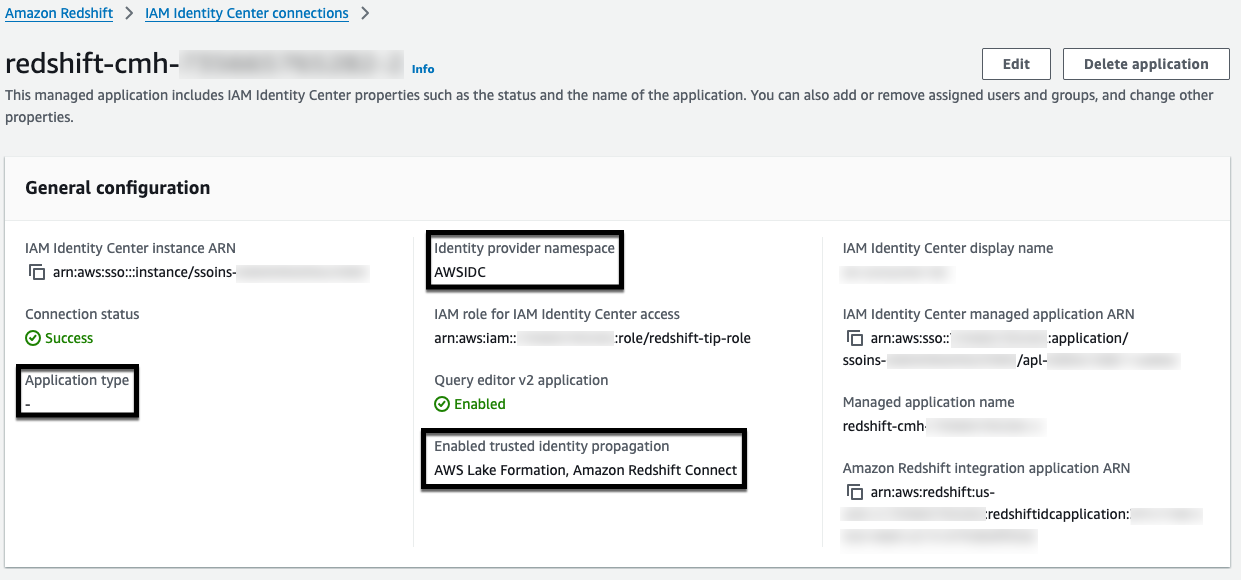Click the IAM Identity Center instance ARN label
The image size is (1241, 580).
pos(131,248)
